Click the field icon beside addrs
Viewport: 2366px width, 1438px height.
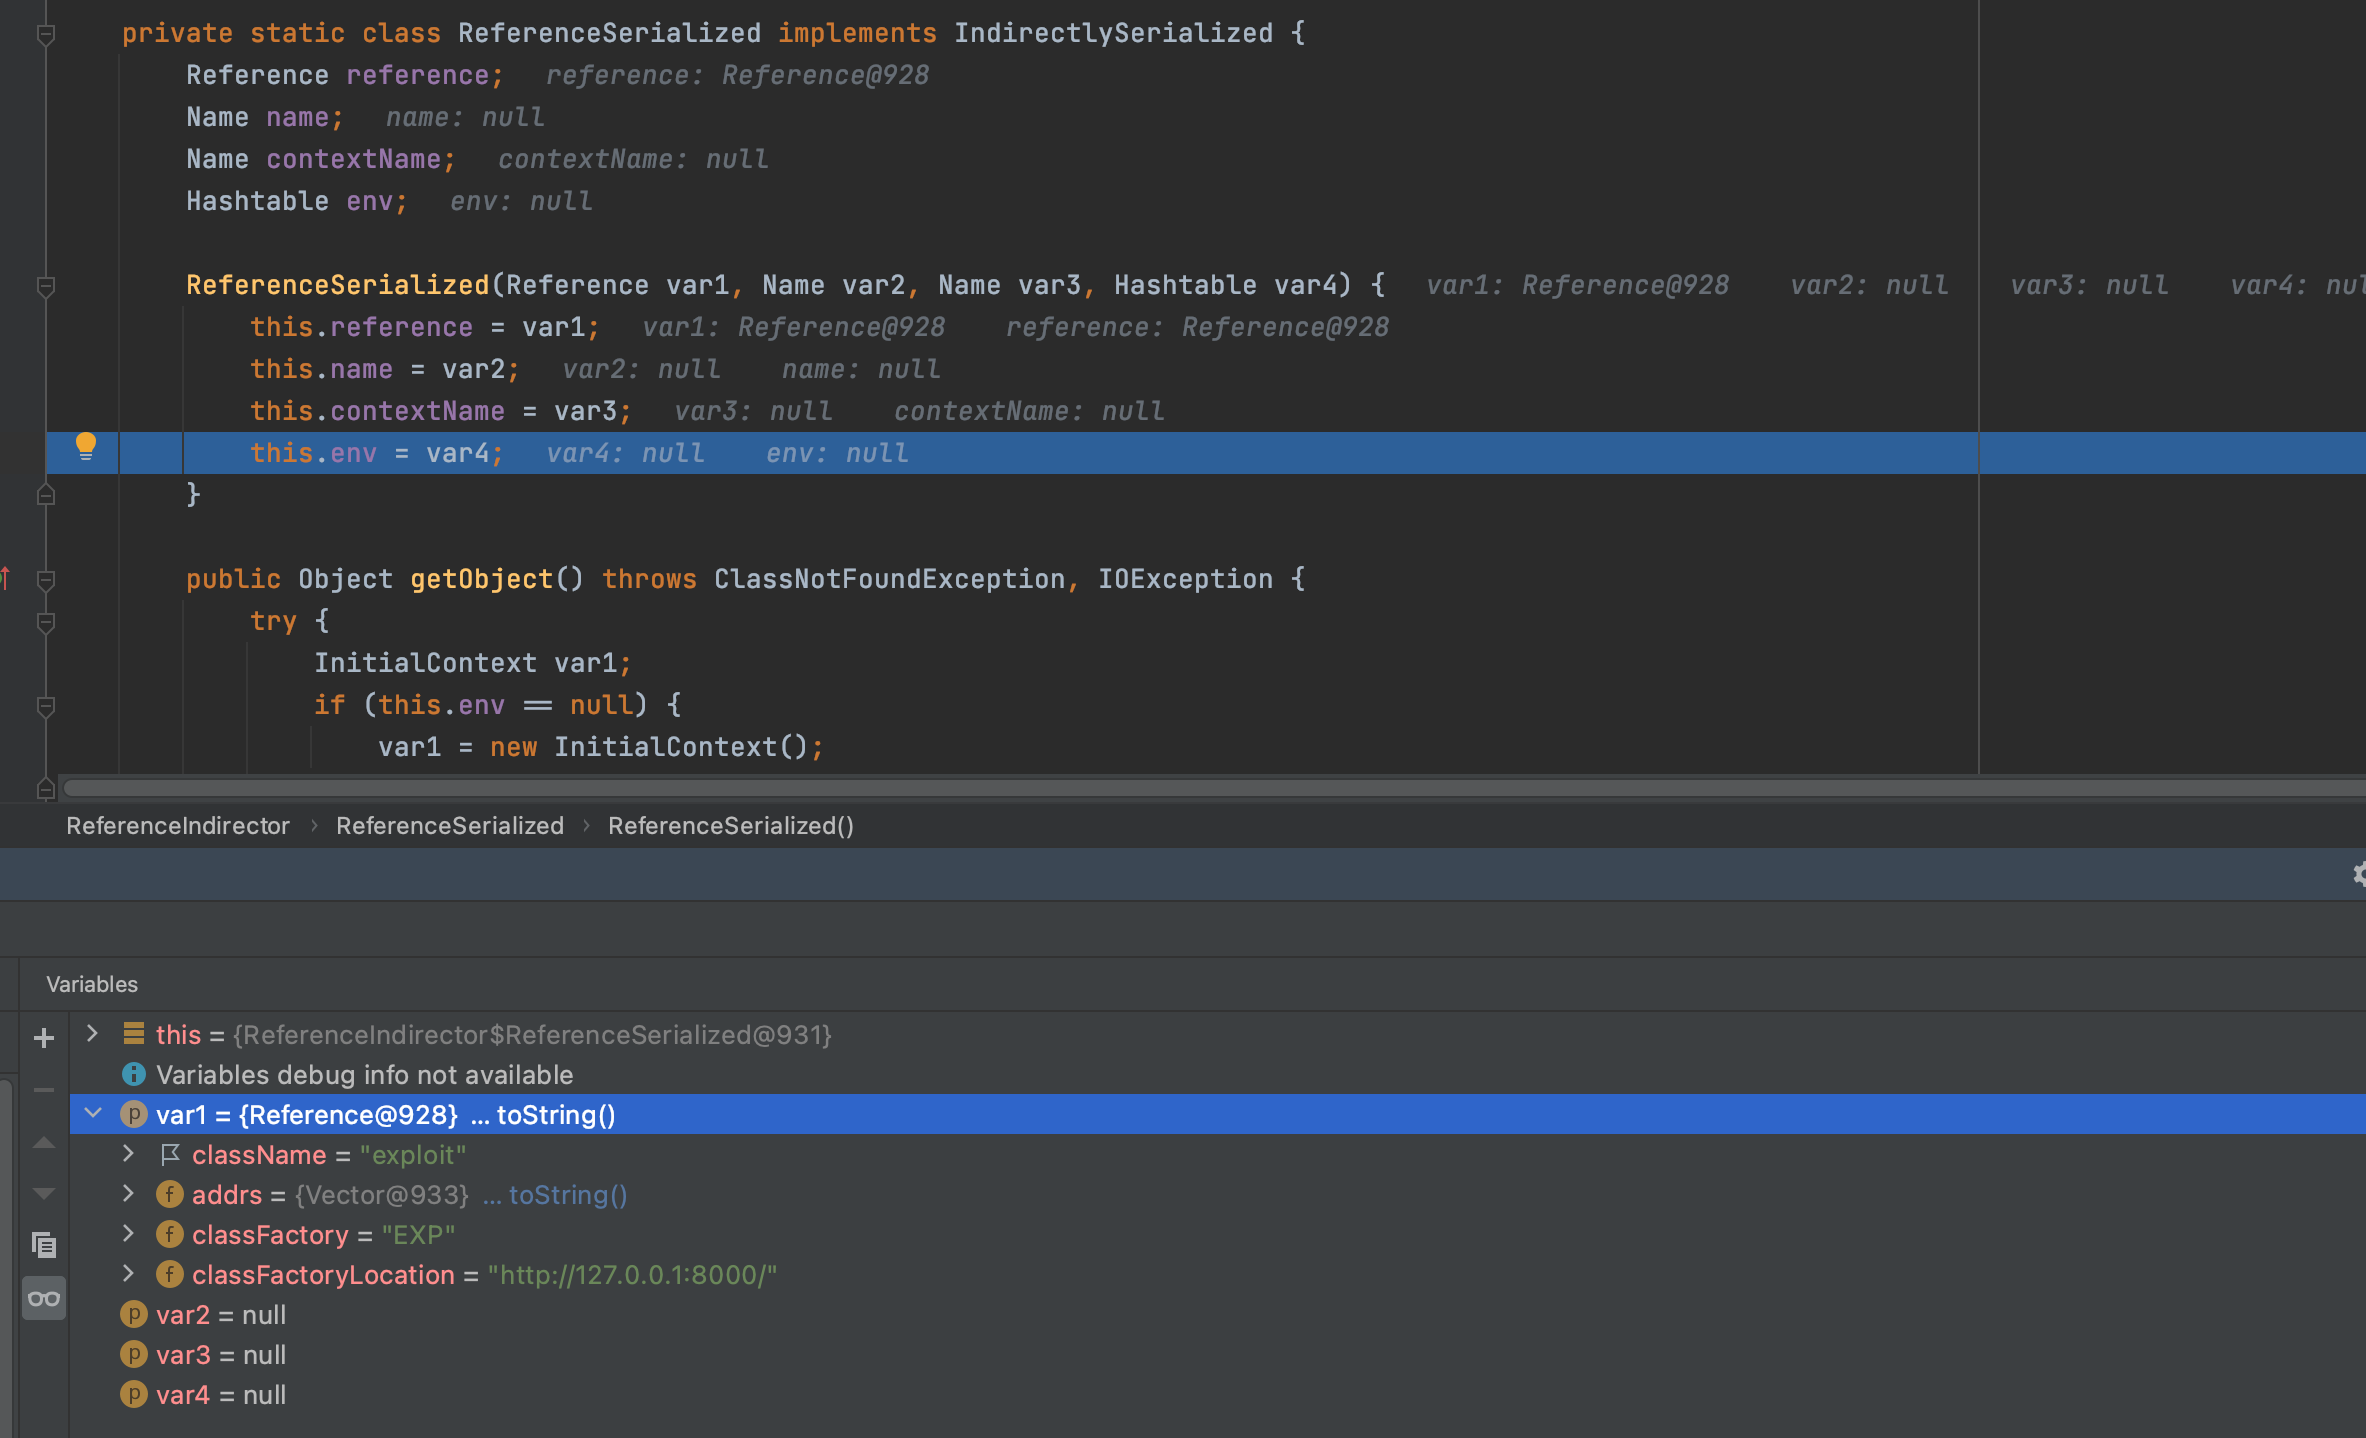point(170,1194)
